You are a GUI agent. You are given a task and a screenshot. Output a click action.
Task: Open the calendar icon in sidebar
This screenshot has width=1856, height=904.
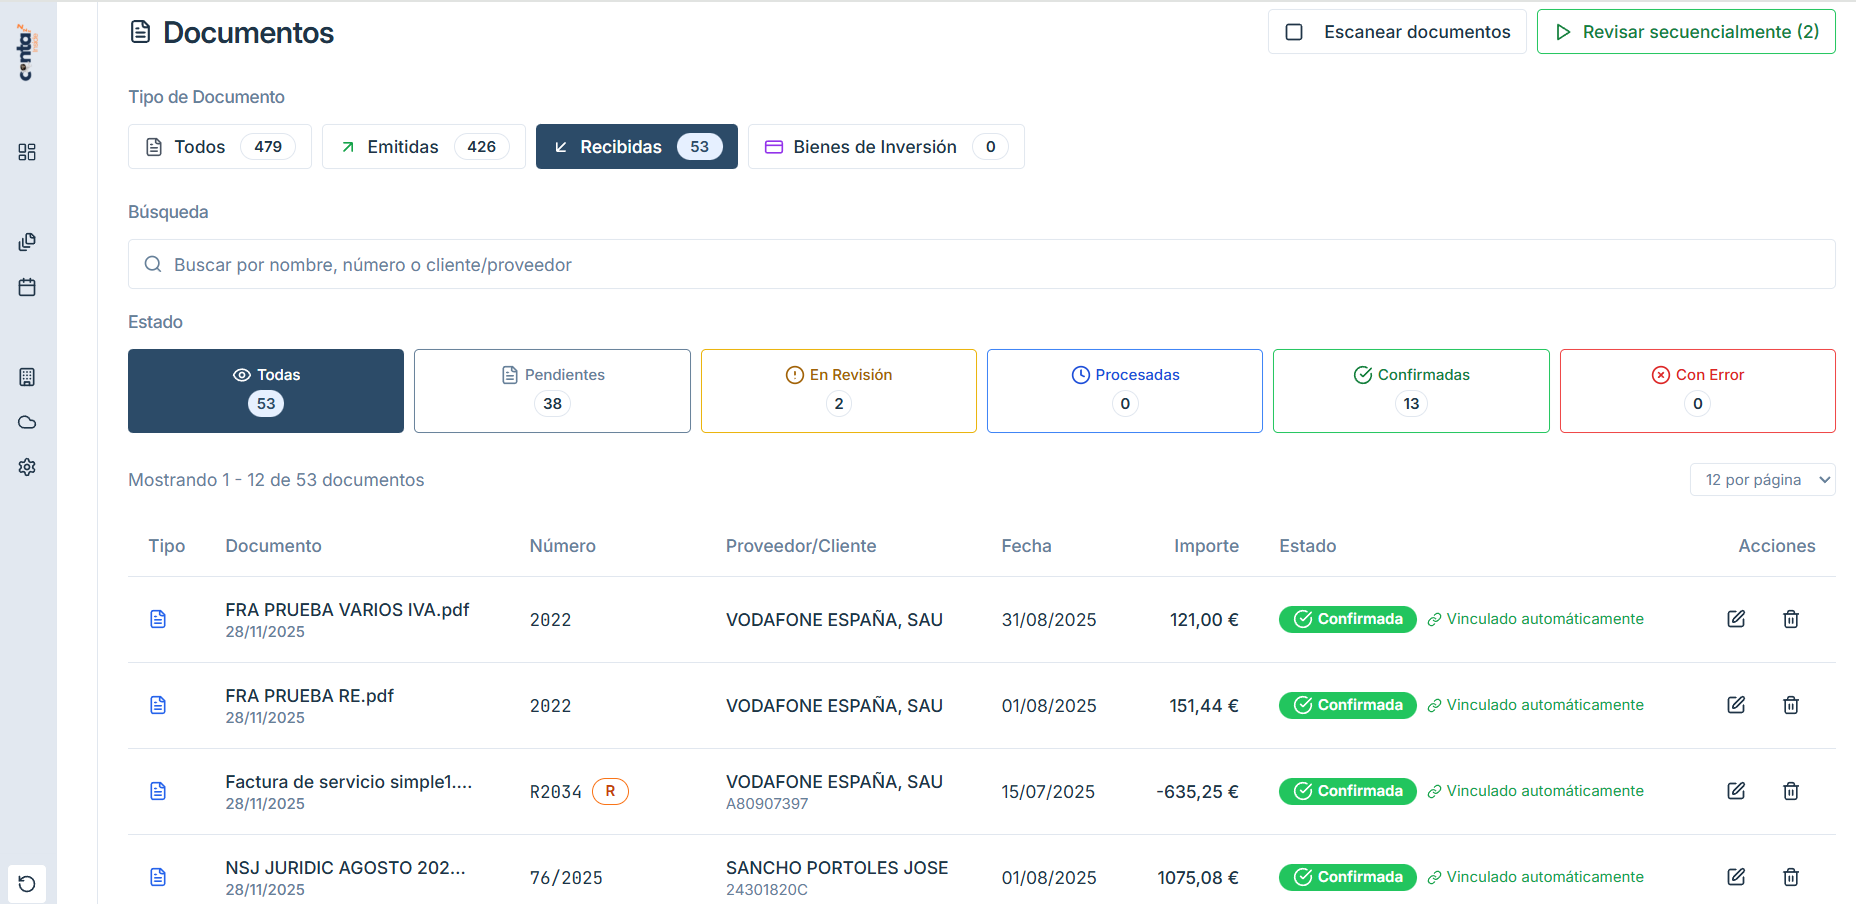pyautogui.click(x=27, y=287)
